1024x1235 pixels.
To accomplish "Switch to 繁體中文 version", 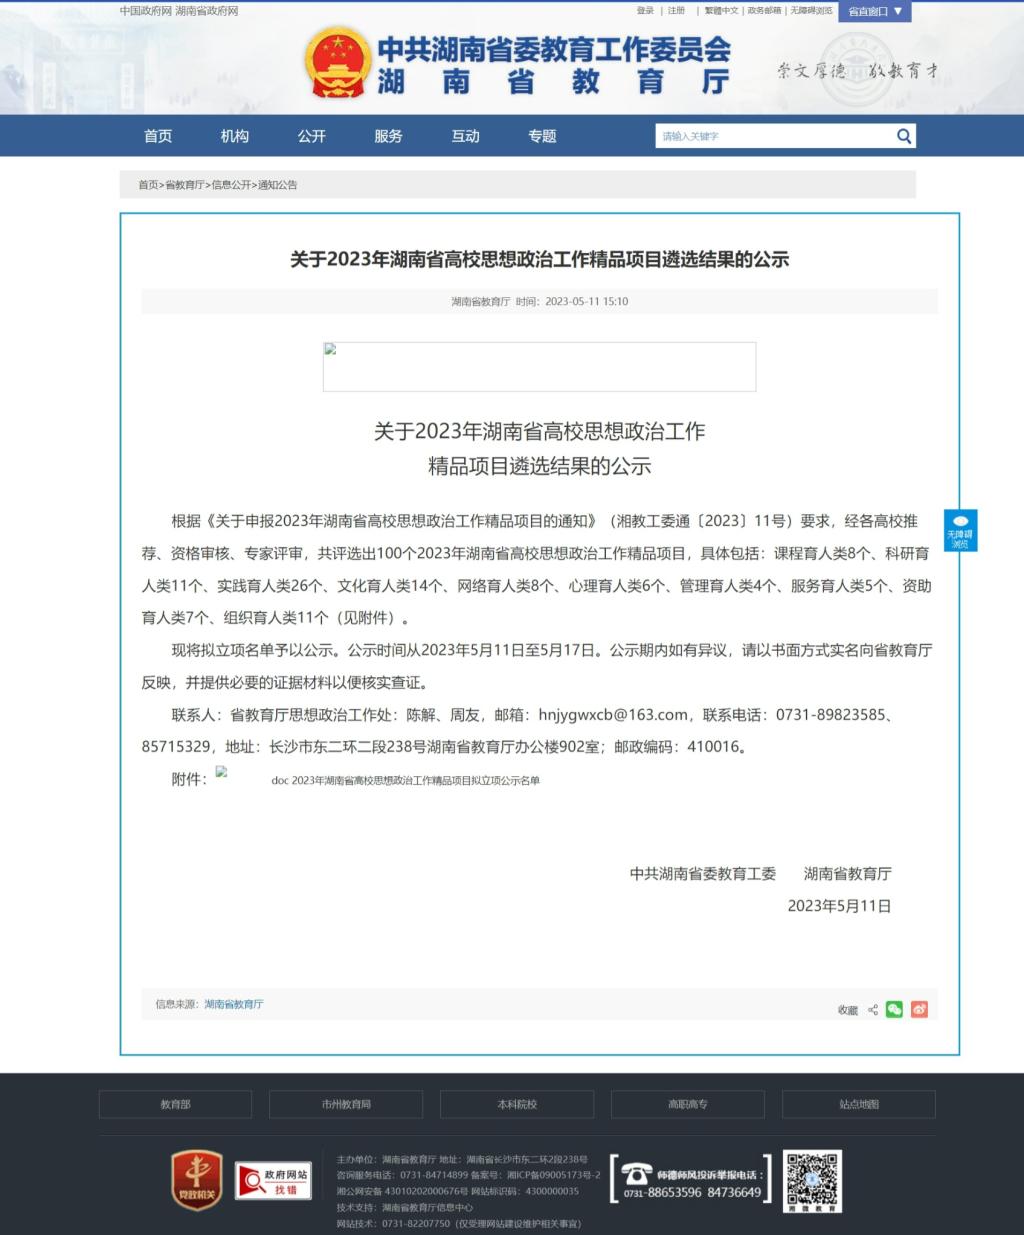I will 721,11.
